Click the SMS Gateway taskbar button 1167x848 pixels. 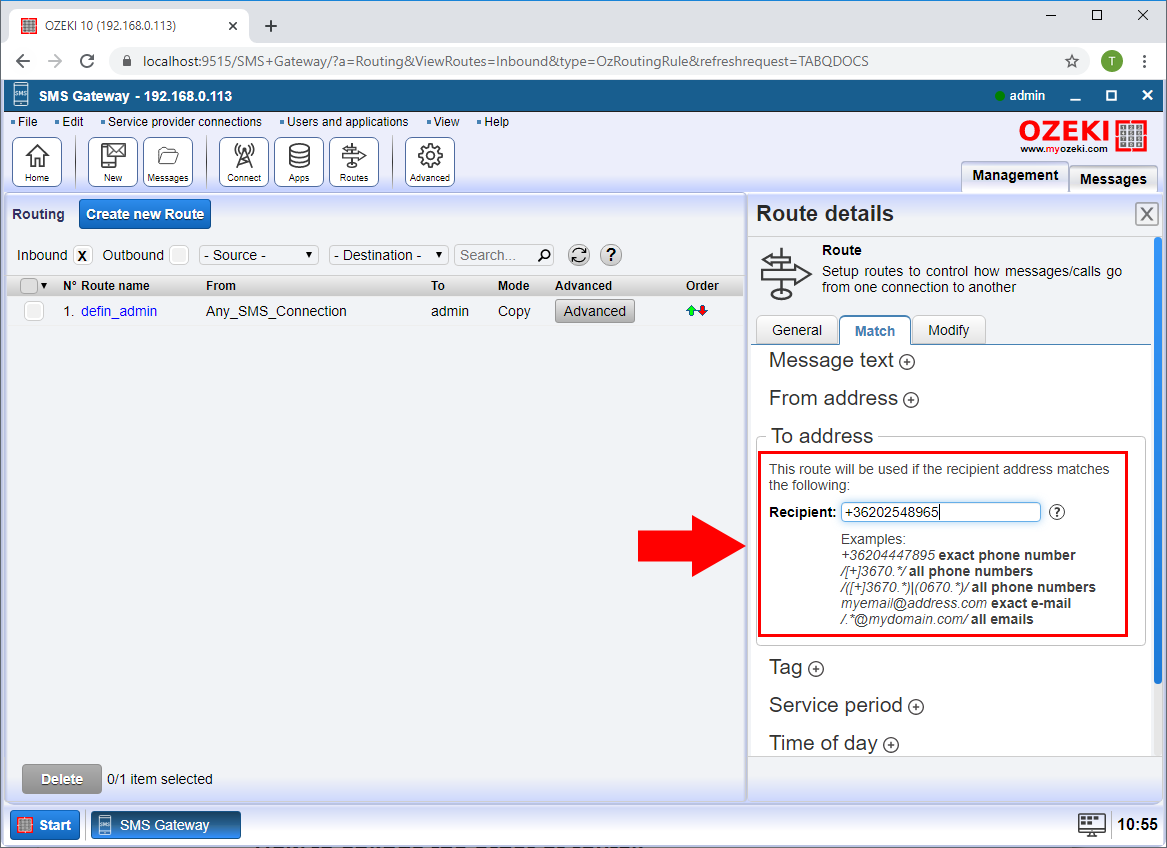tap(165, 825)
